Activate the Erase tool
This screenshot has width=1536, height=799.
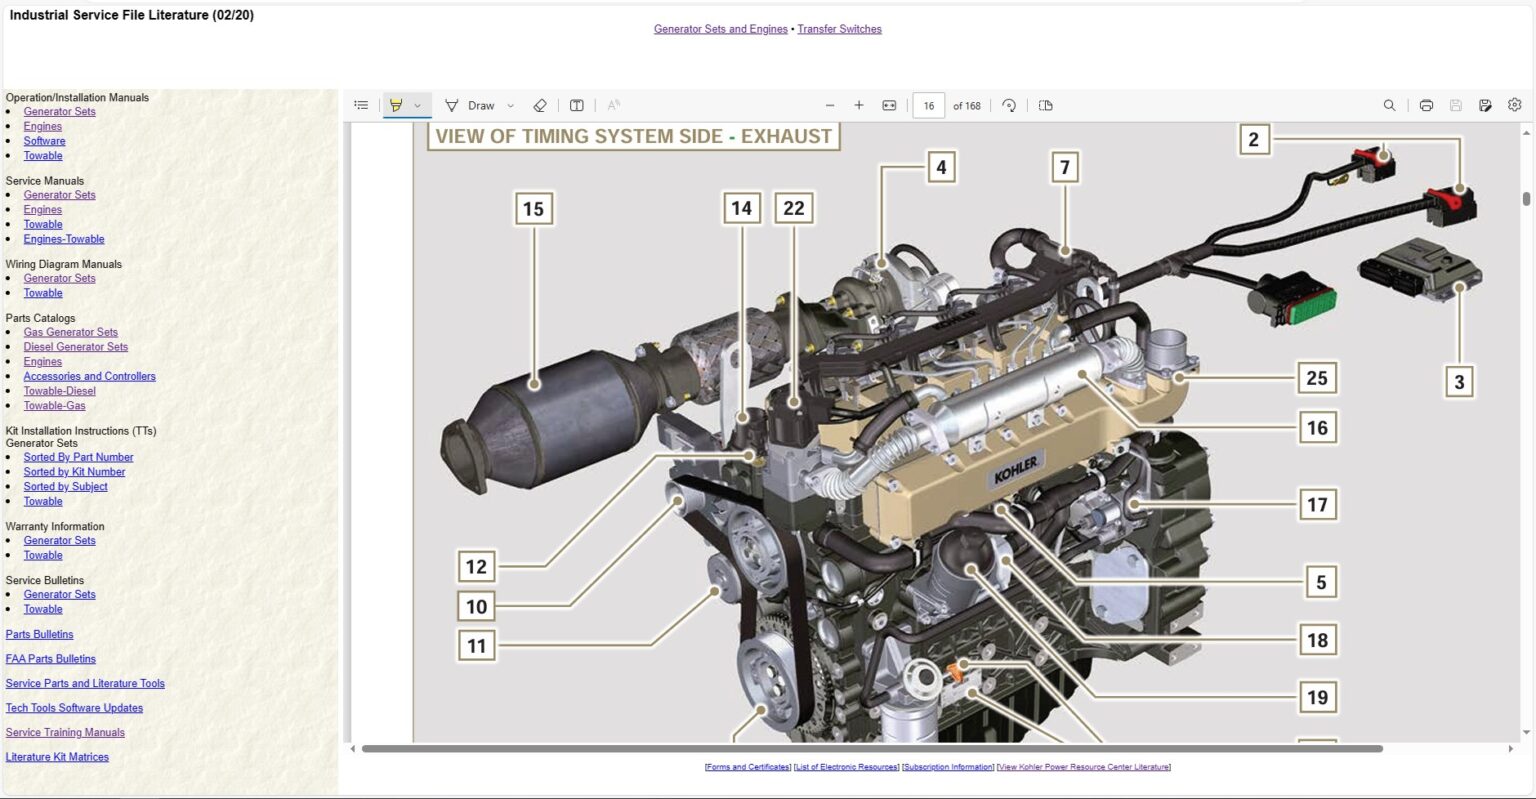tap(540, 105)
